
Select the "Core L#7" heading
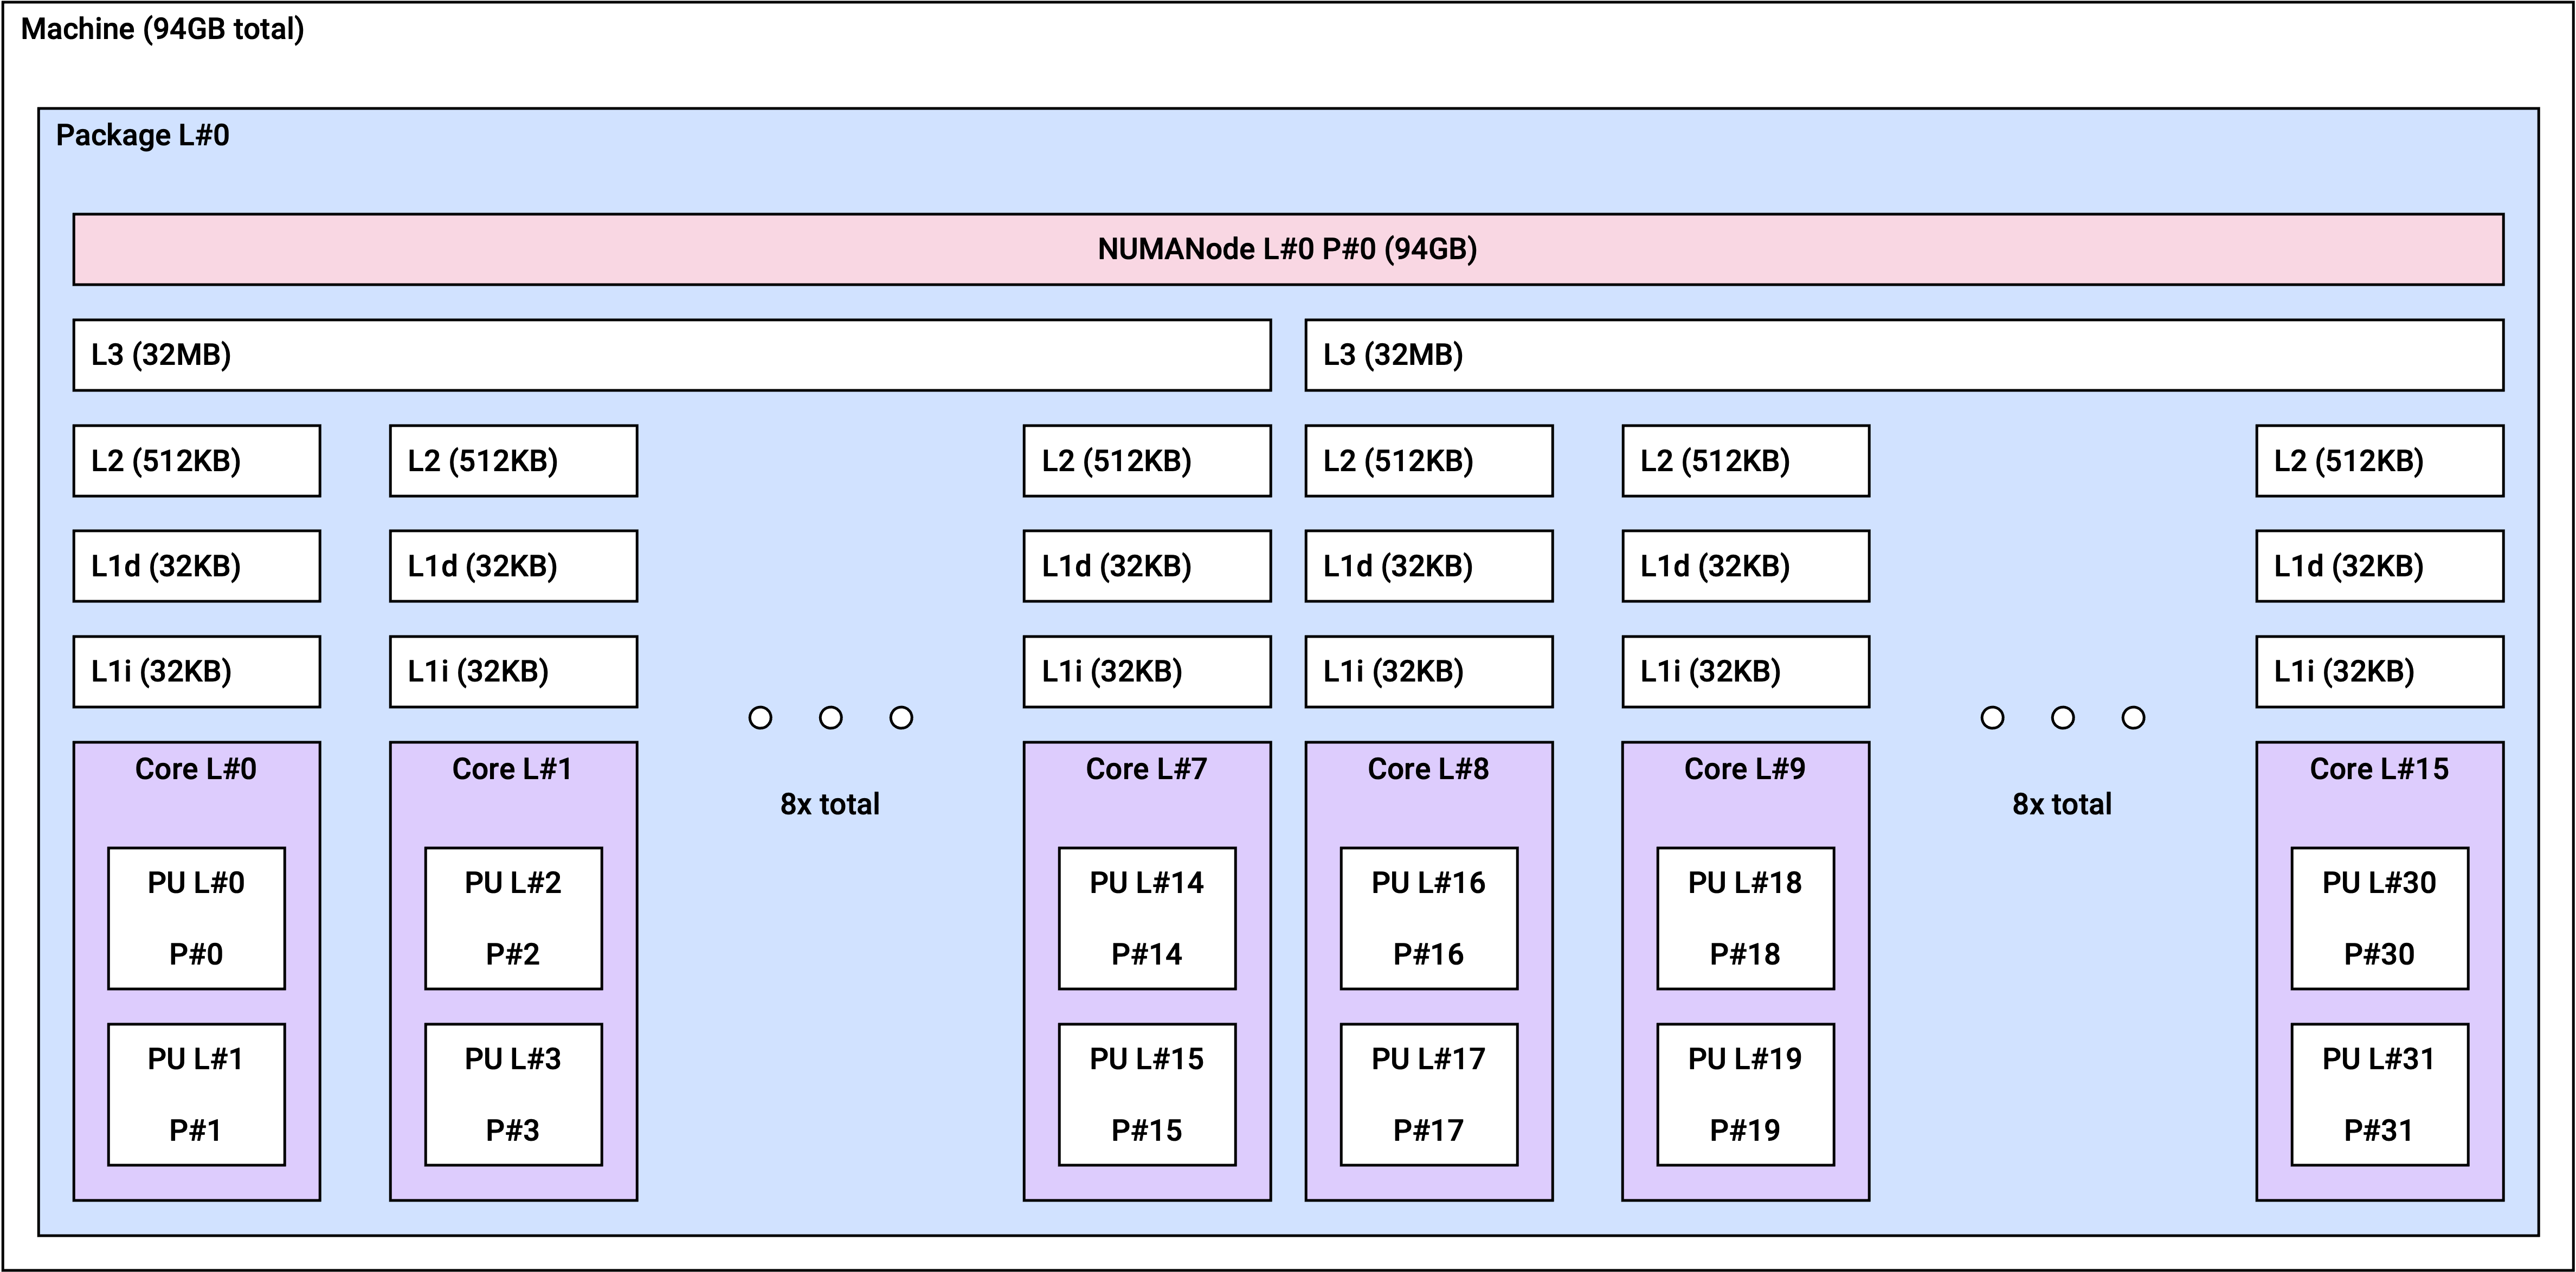(1147, 769)
